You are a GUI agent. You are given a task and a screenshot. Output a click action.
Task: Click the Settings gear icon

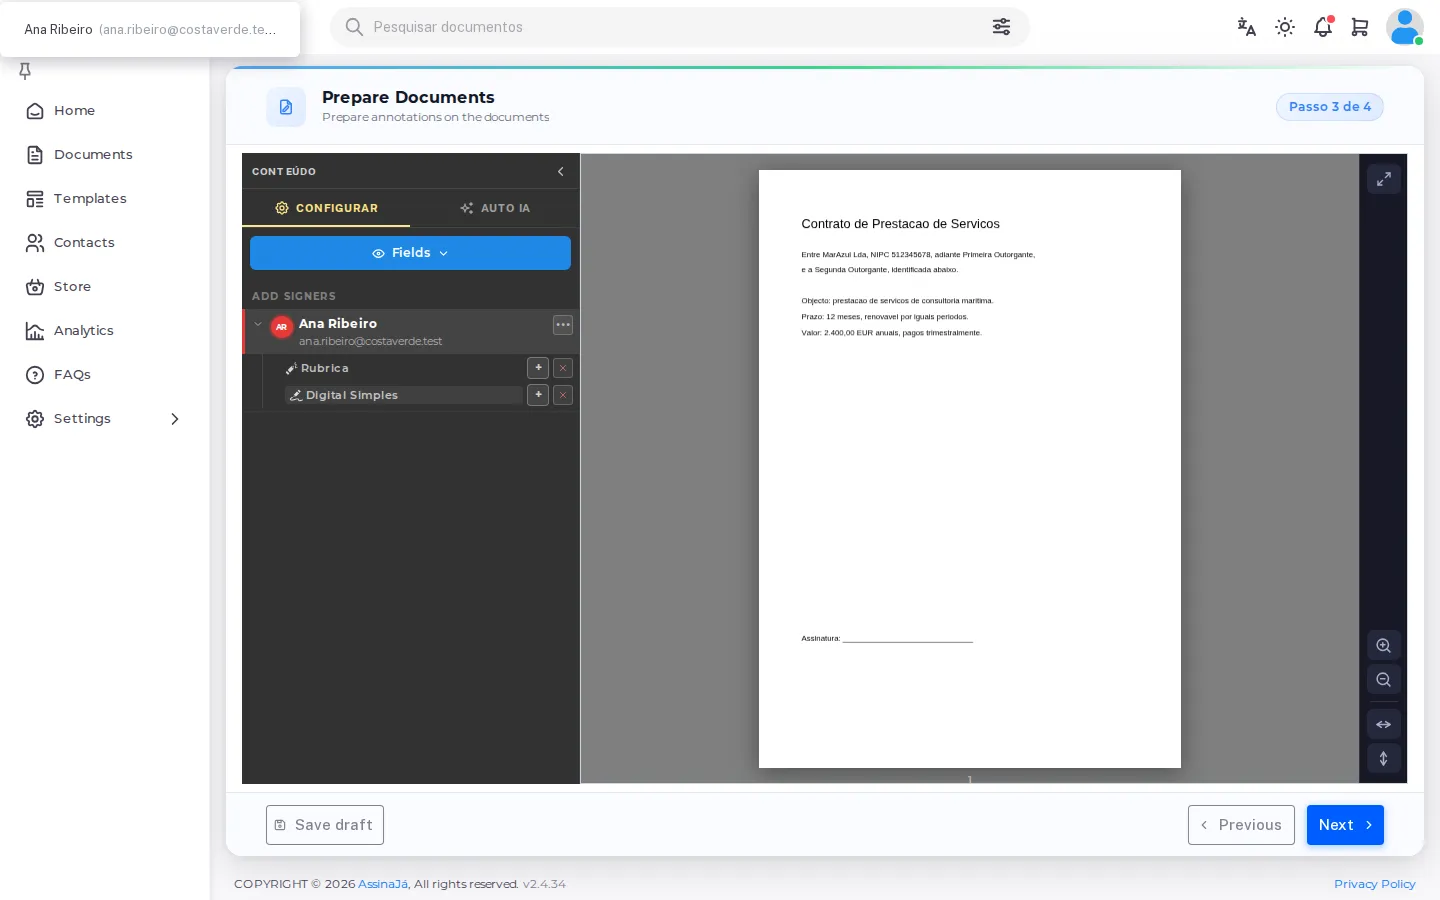tap(35, 419)
